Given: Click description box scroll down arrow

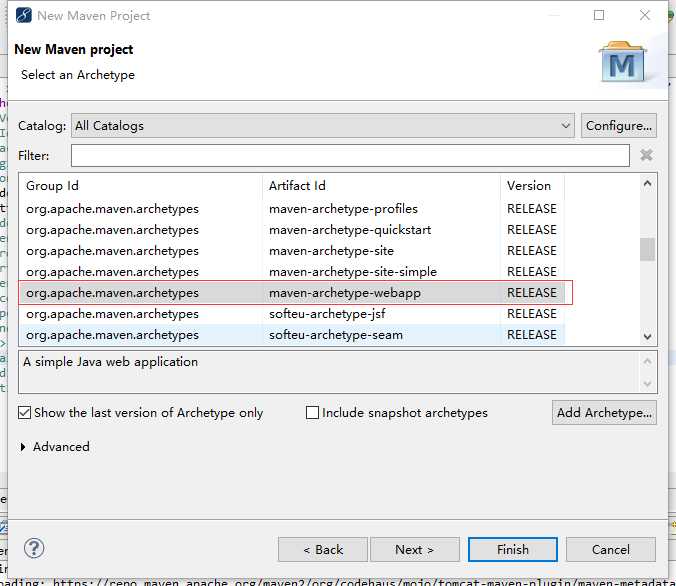Looking at the screenshot, I should (647, 383).
